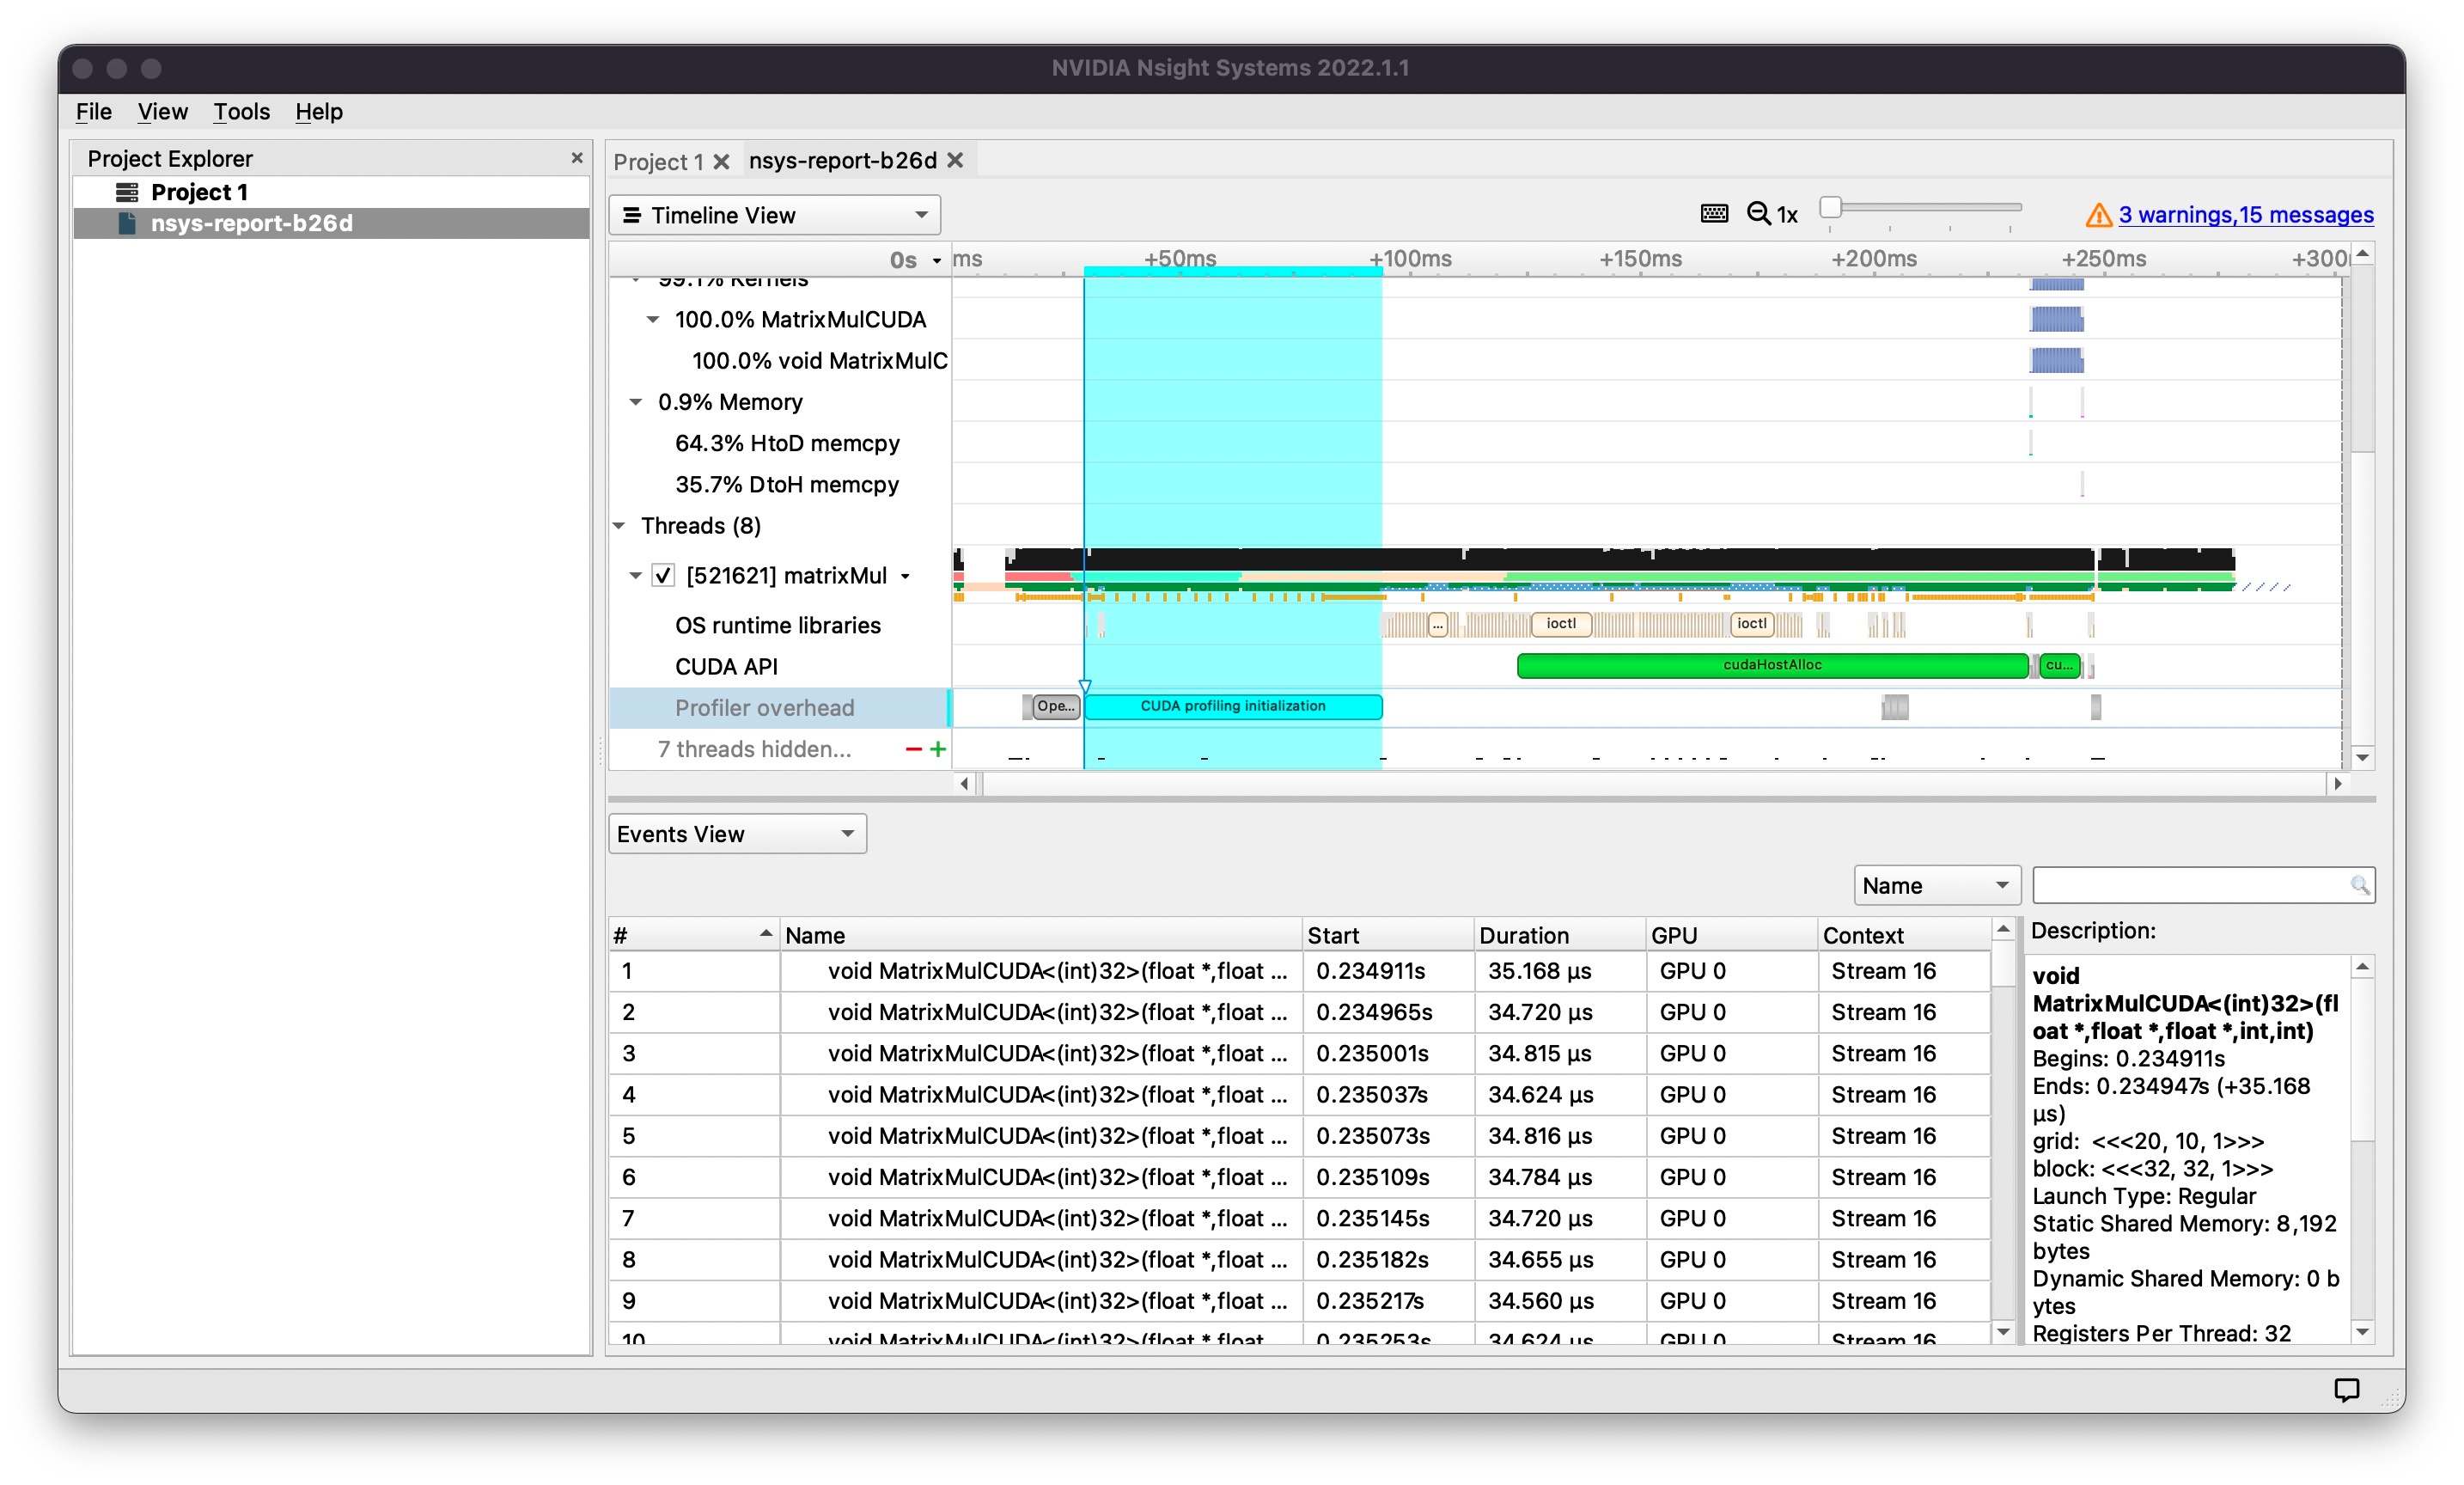
Task: Switch to the Project 1 tab
Action: (x=658, y=161)
